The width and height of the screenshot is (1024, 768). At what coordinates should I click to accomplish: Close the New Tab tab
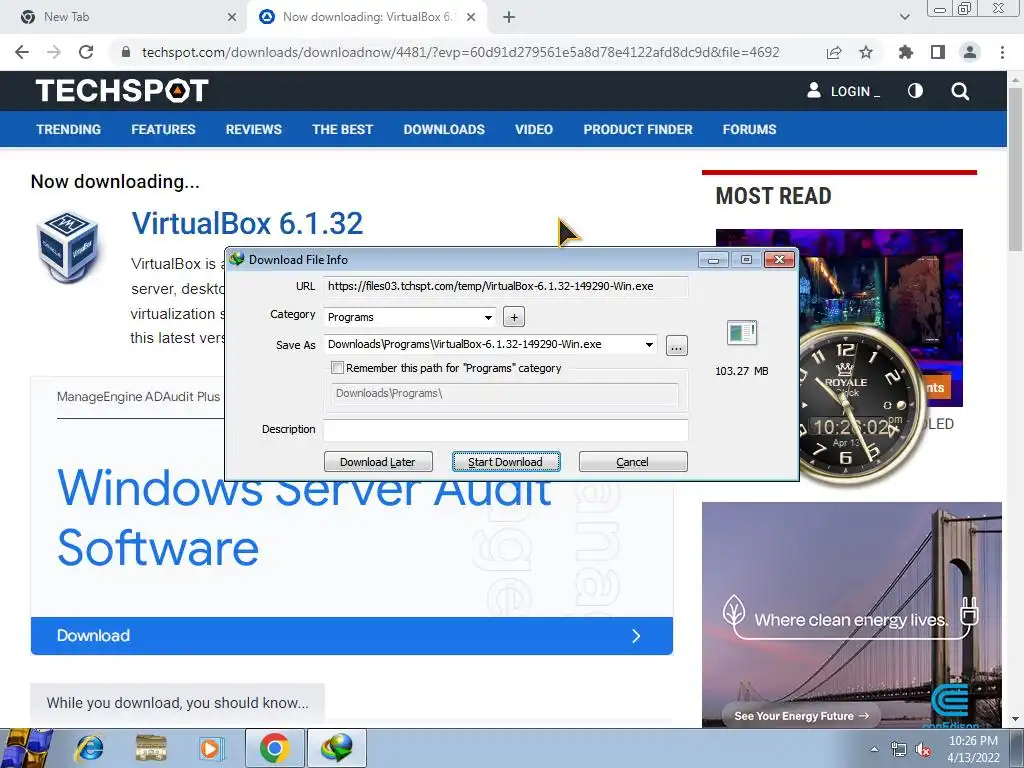click(232, 17)
